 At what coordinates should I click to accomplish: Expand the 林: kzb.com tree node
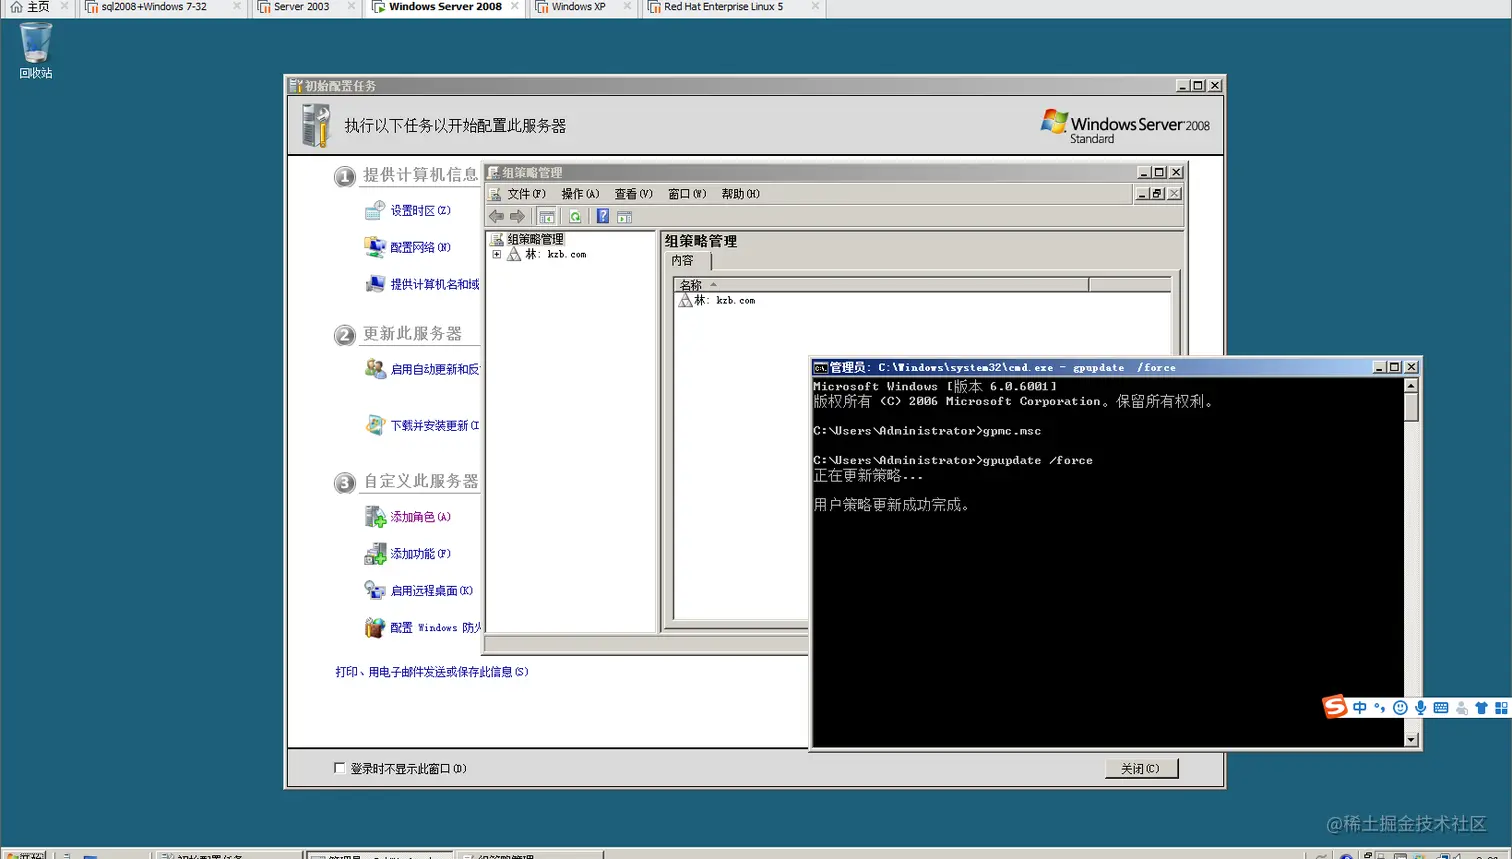pos(497,254)
